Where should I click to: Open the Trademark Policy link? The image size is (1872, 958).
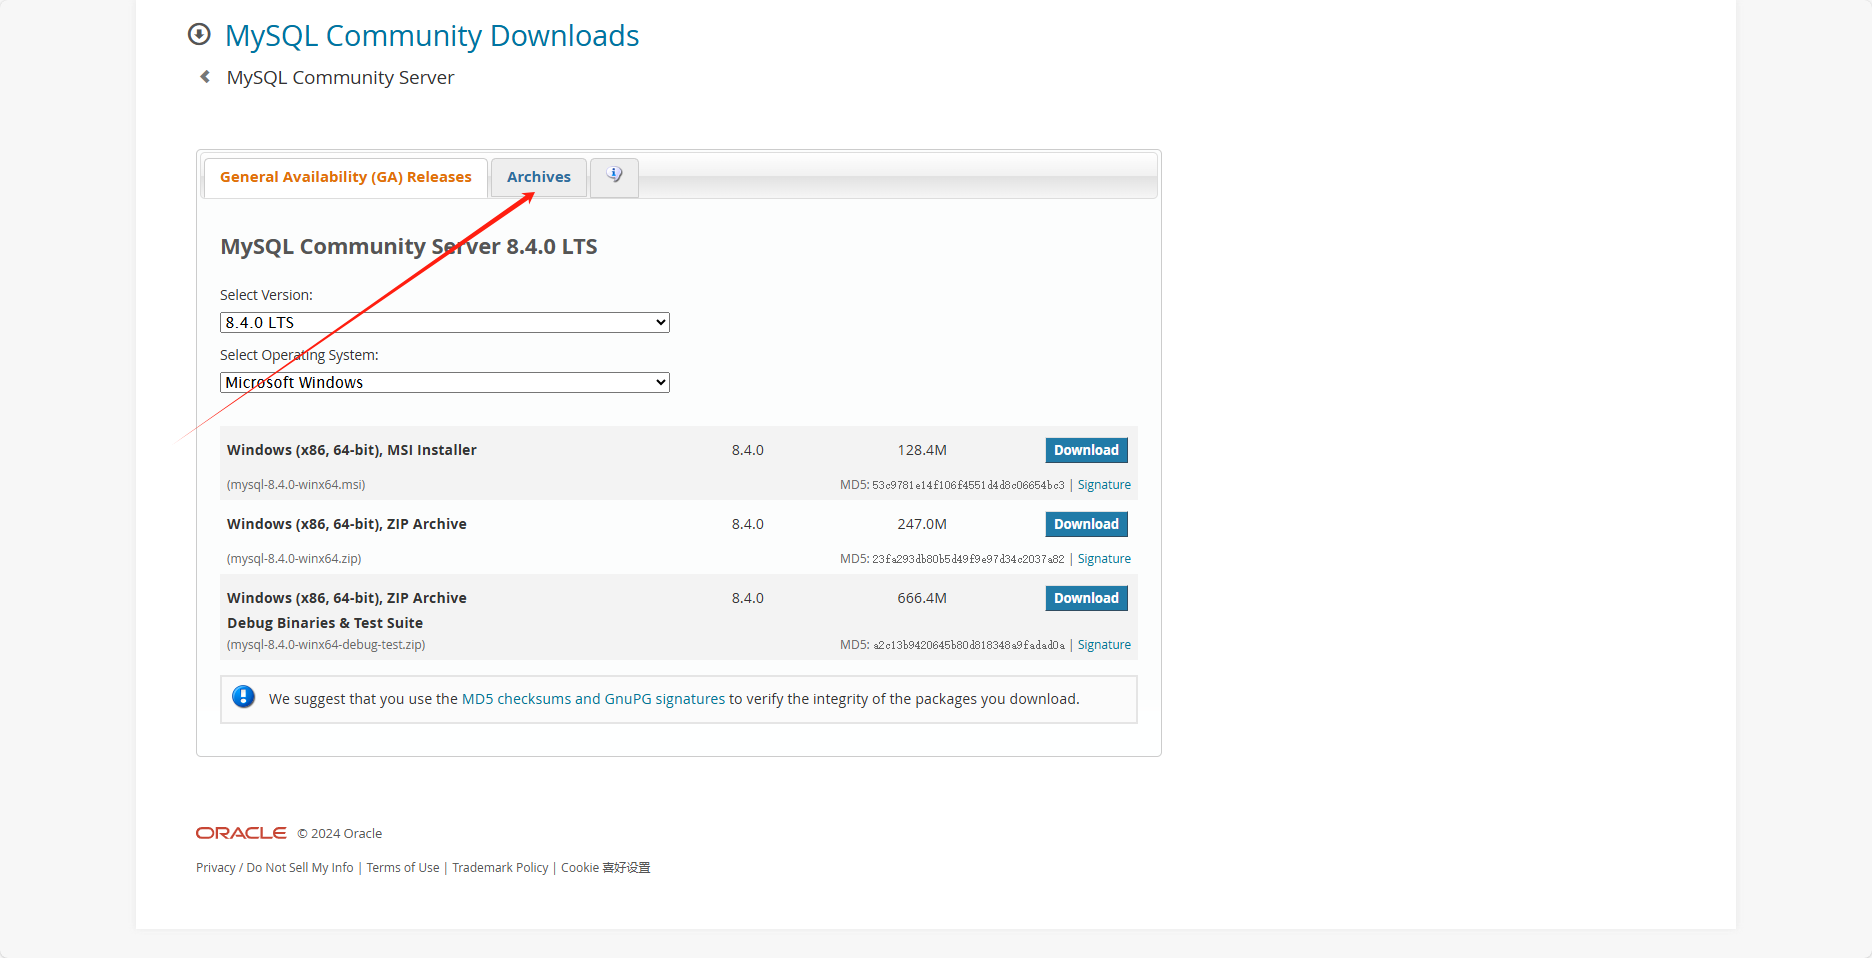(x=500, y=868)
